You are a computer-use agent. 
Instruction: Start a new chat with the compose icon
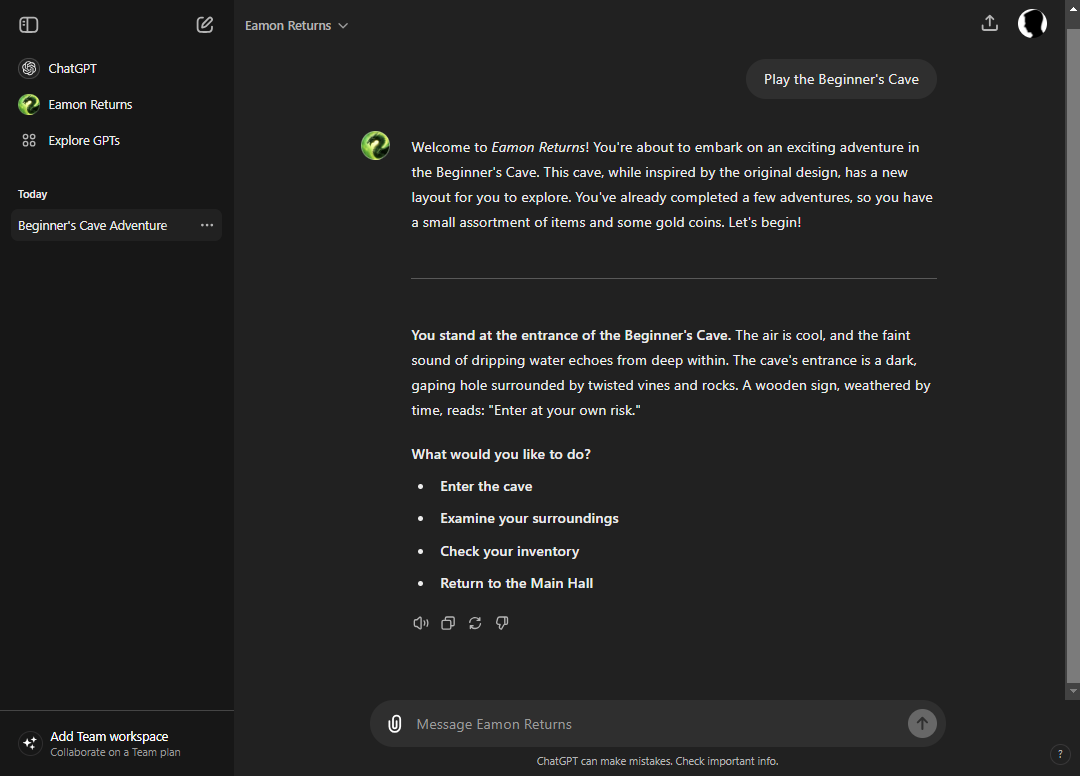point(205,25)
